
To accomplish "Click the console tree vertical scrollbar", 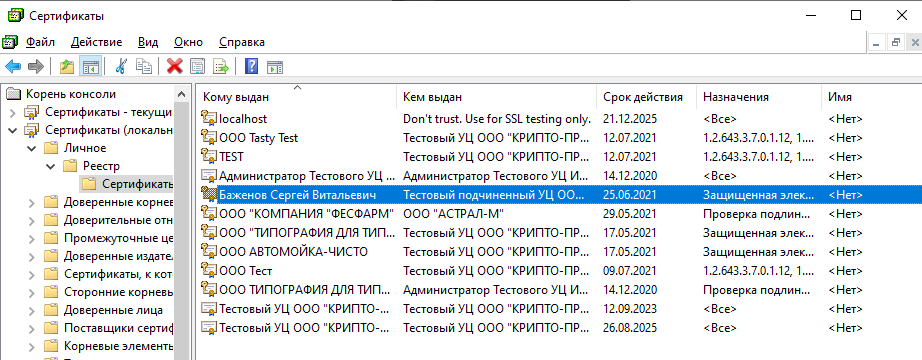I will 183,222.
